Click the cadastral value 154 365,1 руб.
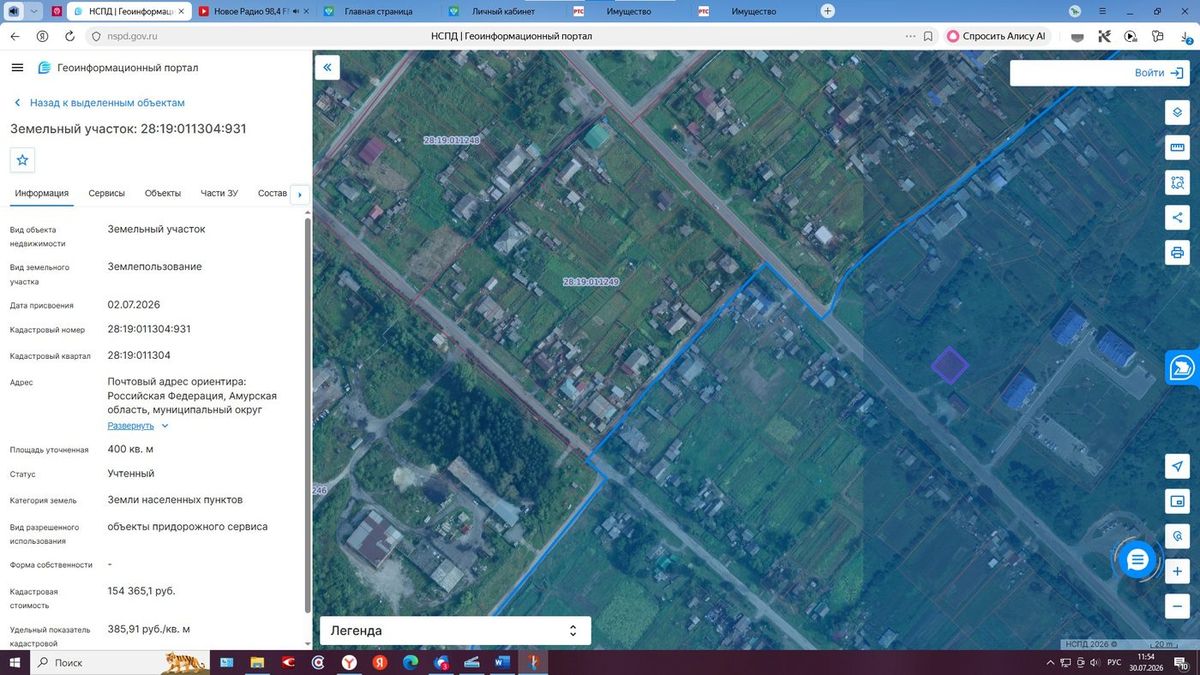 click(x=141, y=591)
